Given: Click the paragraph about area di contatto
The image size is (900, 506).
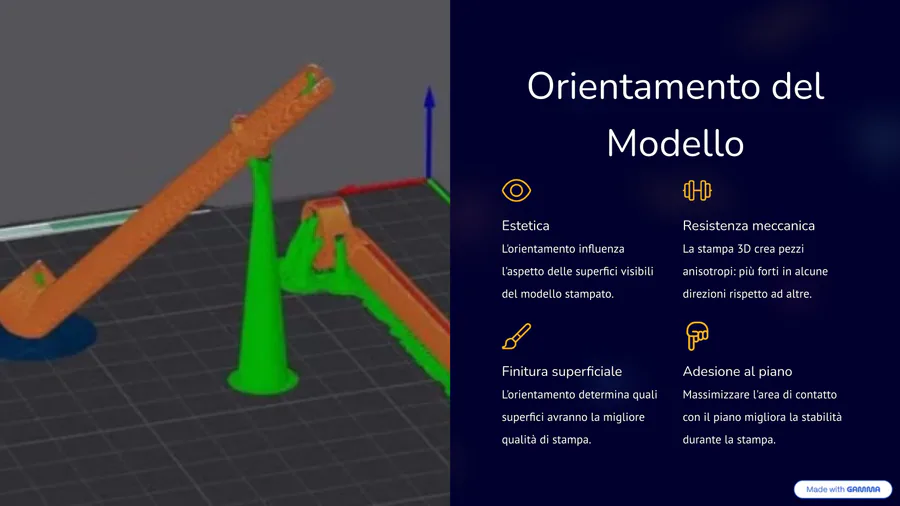Looking at the screenshot, I should pos(761,417).
